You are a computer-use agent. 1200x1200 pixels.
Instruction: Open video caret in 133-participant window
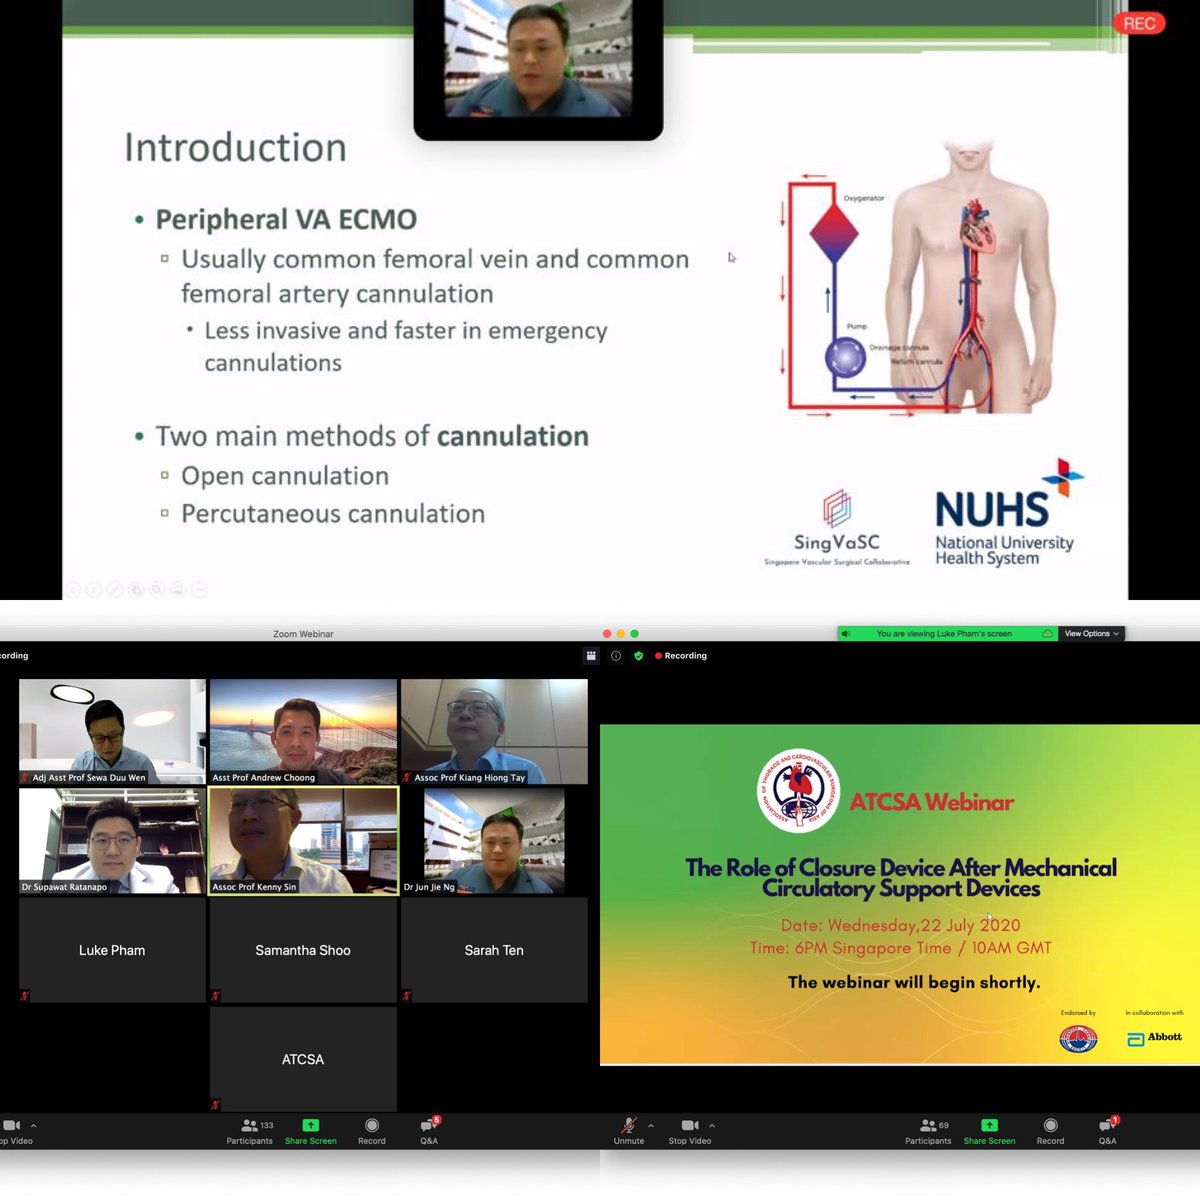(33, 1125)
